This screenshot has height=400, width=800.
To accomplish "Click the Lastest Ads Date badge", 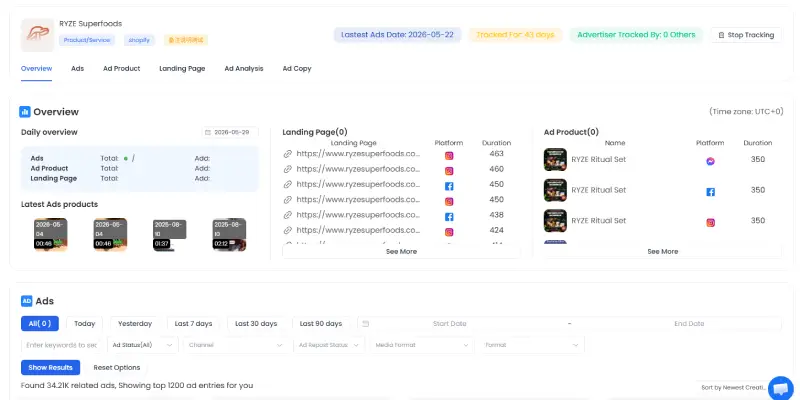I will 397,35.
